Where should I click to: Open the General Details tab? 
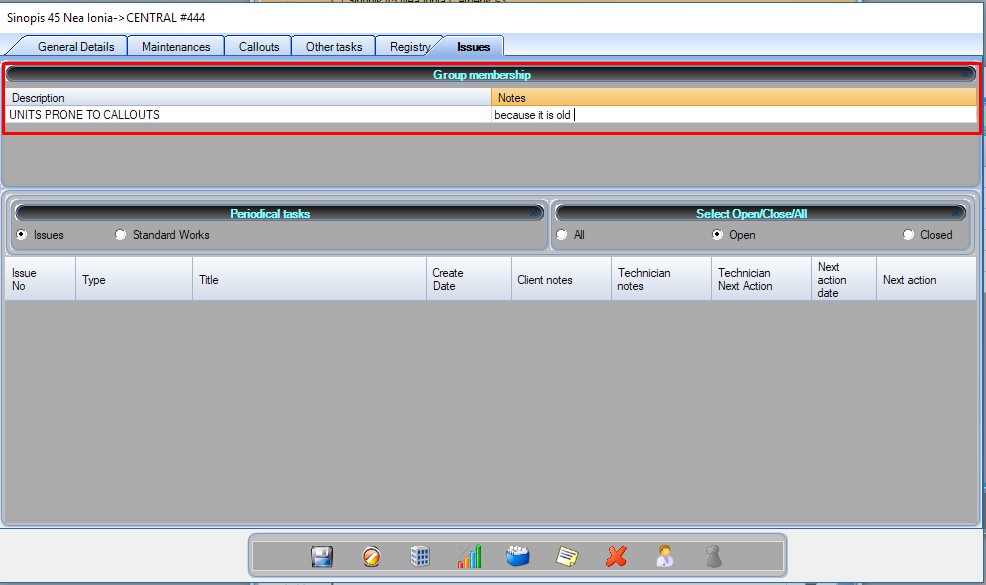(76, 46)
